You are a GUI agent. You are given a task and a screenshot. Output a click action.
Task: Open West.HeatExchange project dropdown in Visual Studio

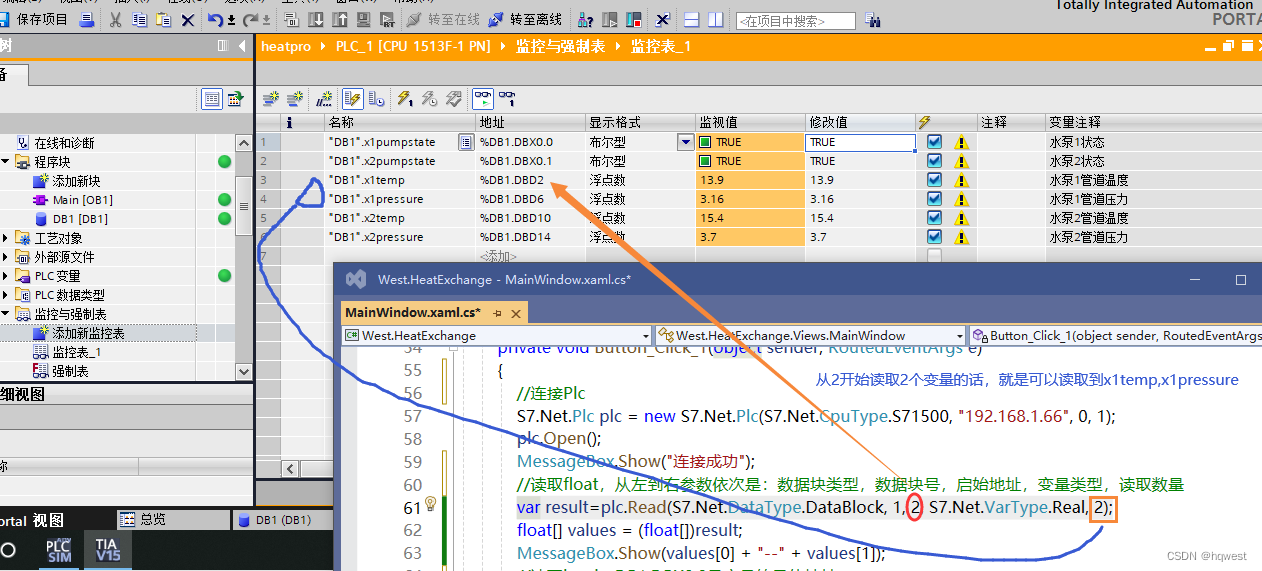pyautogui.click(x=645, y=336)
